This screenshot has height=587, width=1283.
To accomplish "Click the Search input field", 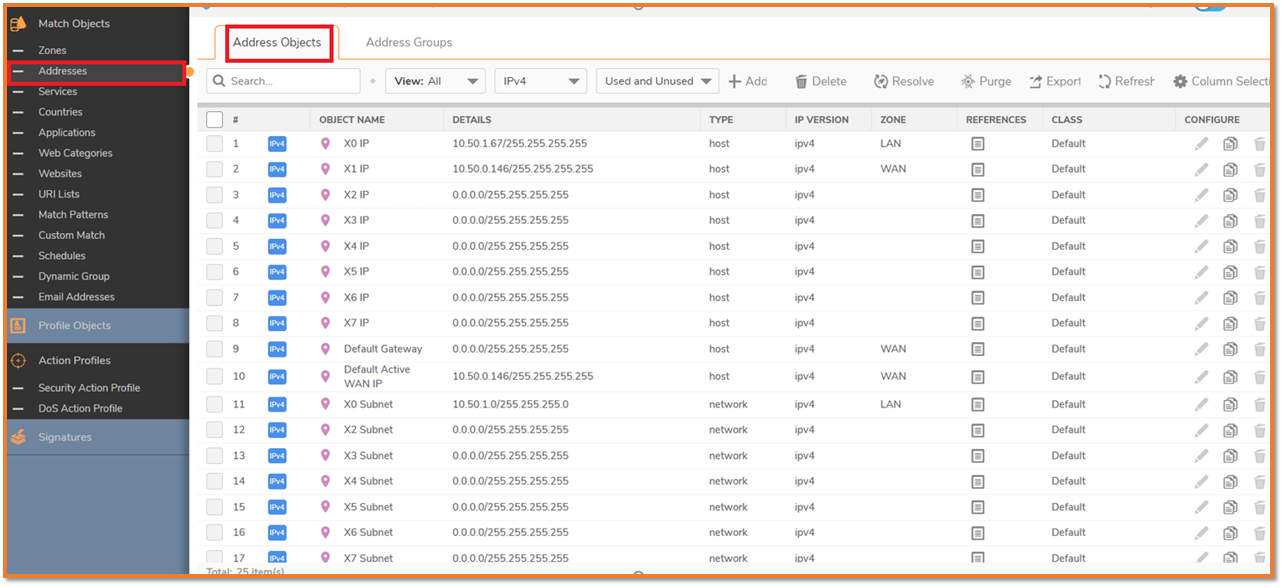I will coord(290,82).
